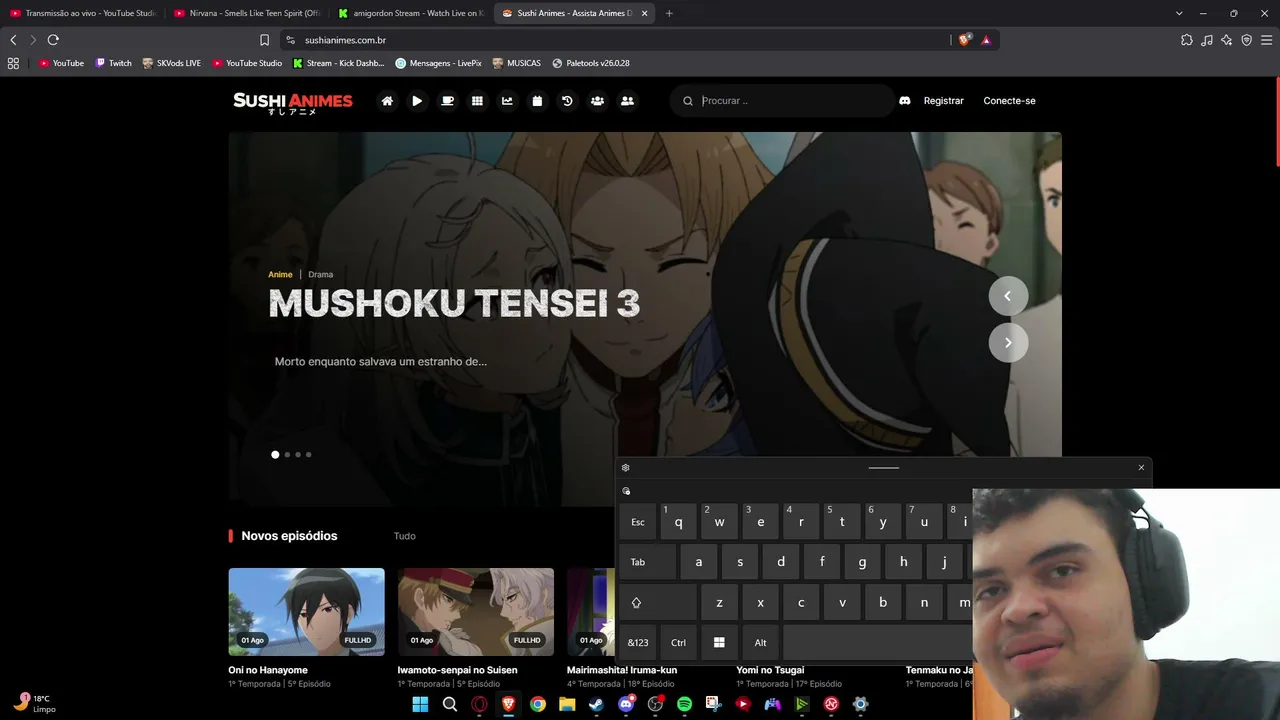Open Brave Shields lion icon in address bar

coord(964,40)
